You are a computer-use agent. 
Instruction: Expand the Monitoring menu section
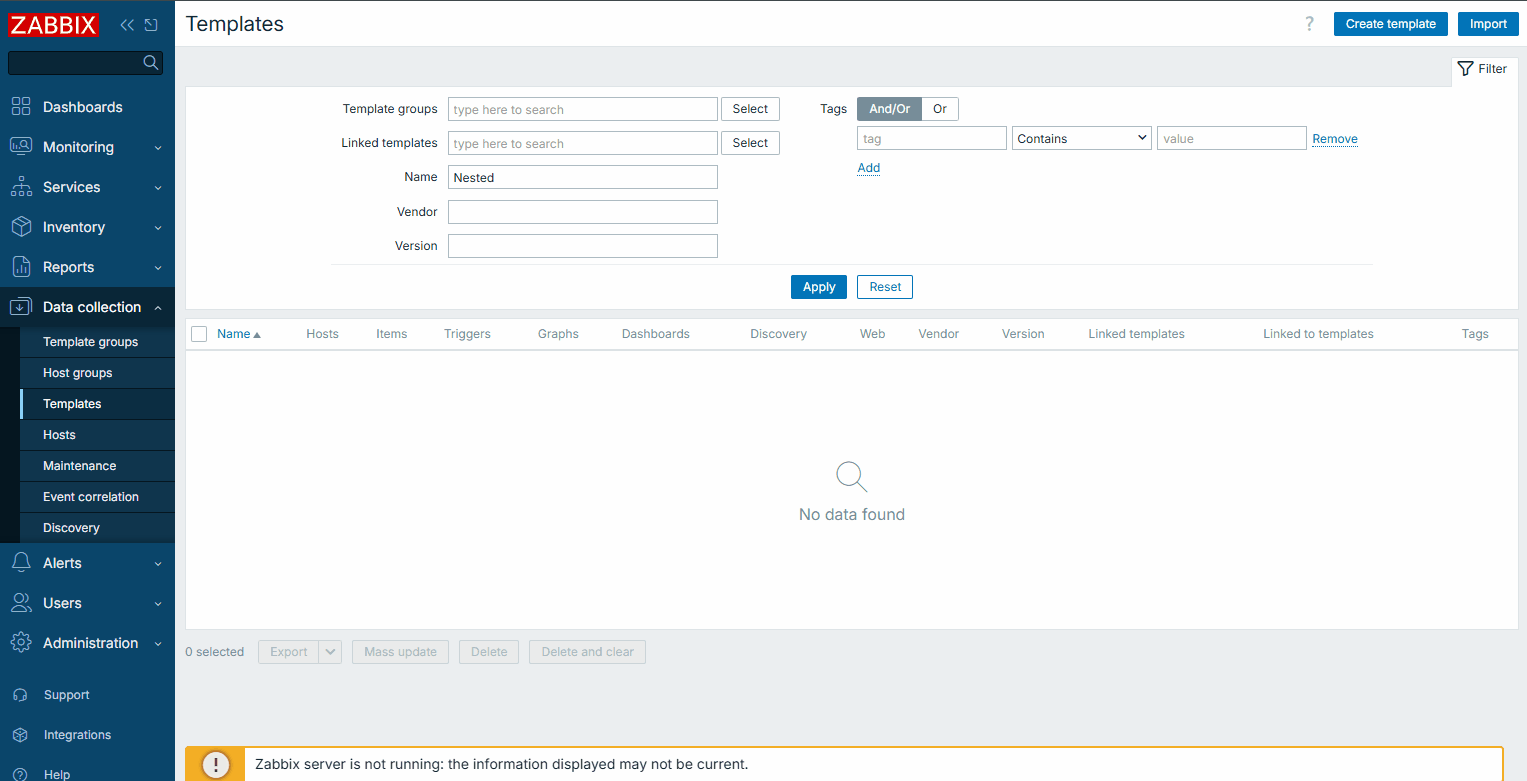(87, 147)
